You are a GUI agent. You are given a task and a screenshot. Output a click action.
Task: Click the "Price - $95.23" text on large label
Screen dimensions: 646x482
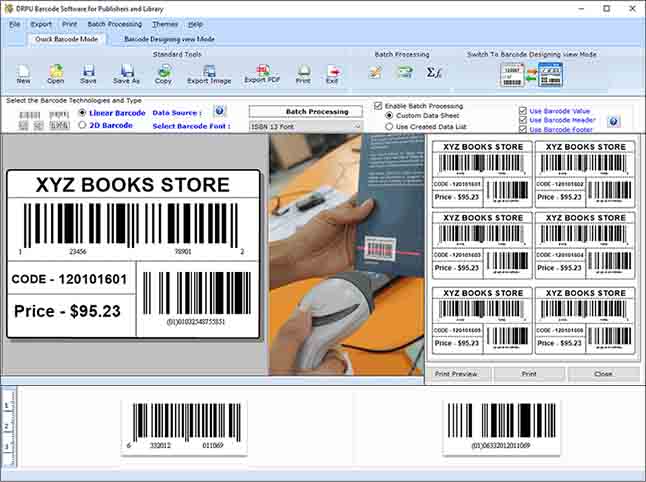click(67, 311)
